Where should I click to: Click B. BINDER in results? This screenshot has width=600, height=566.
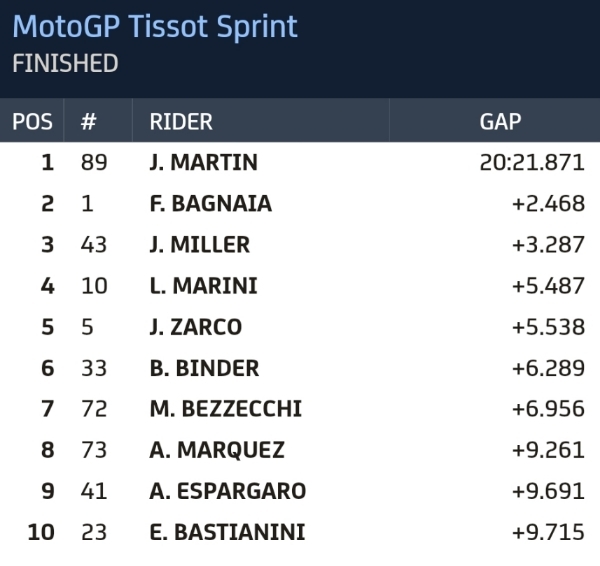[204, 368]
